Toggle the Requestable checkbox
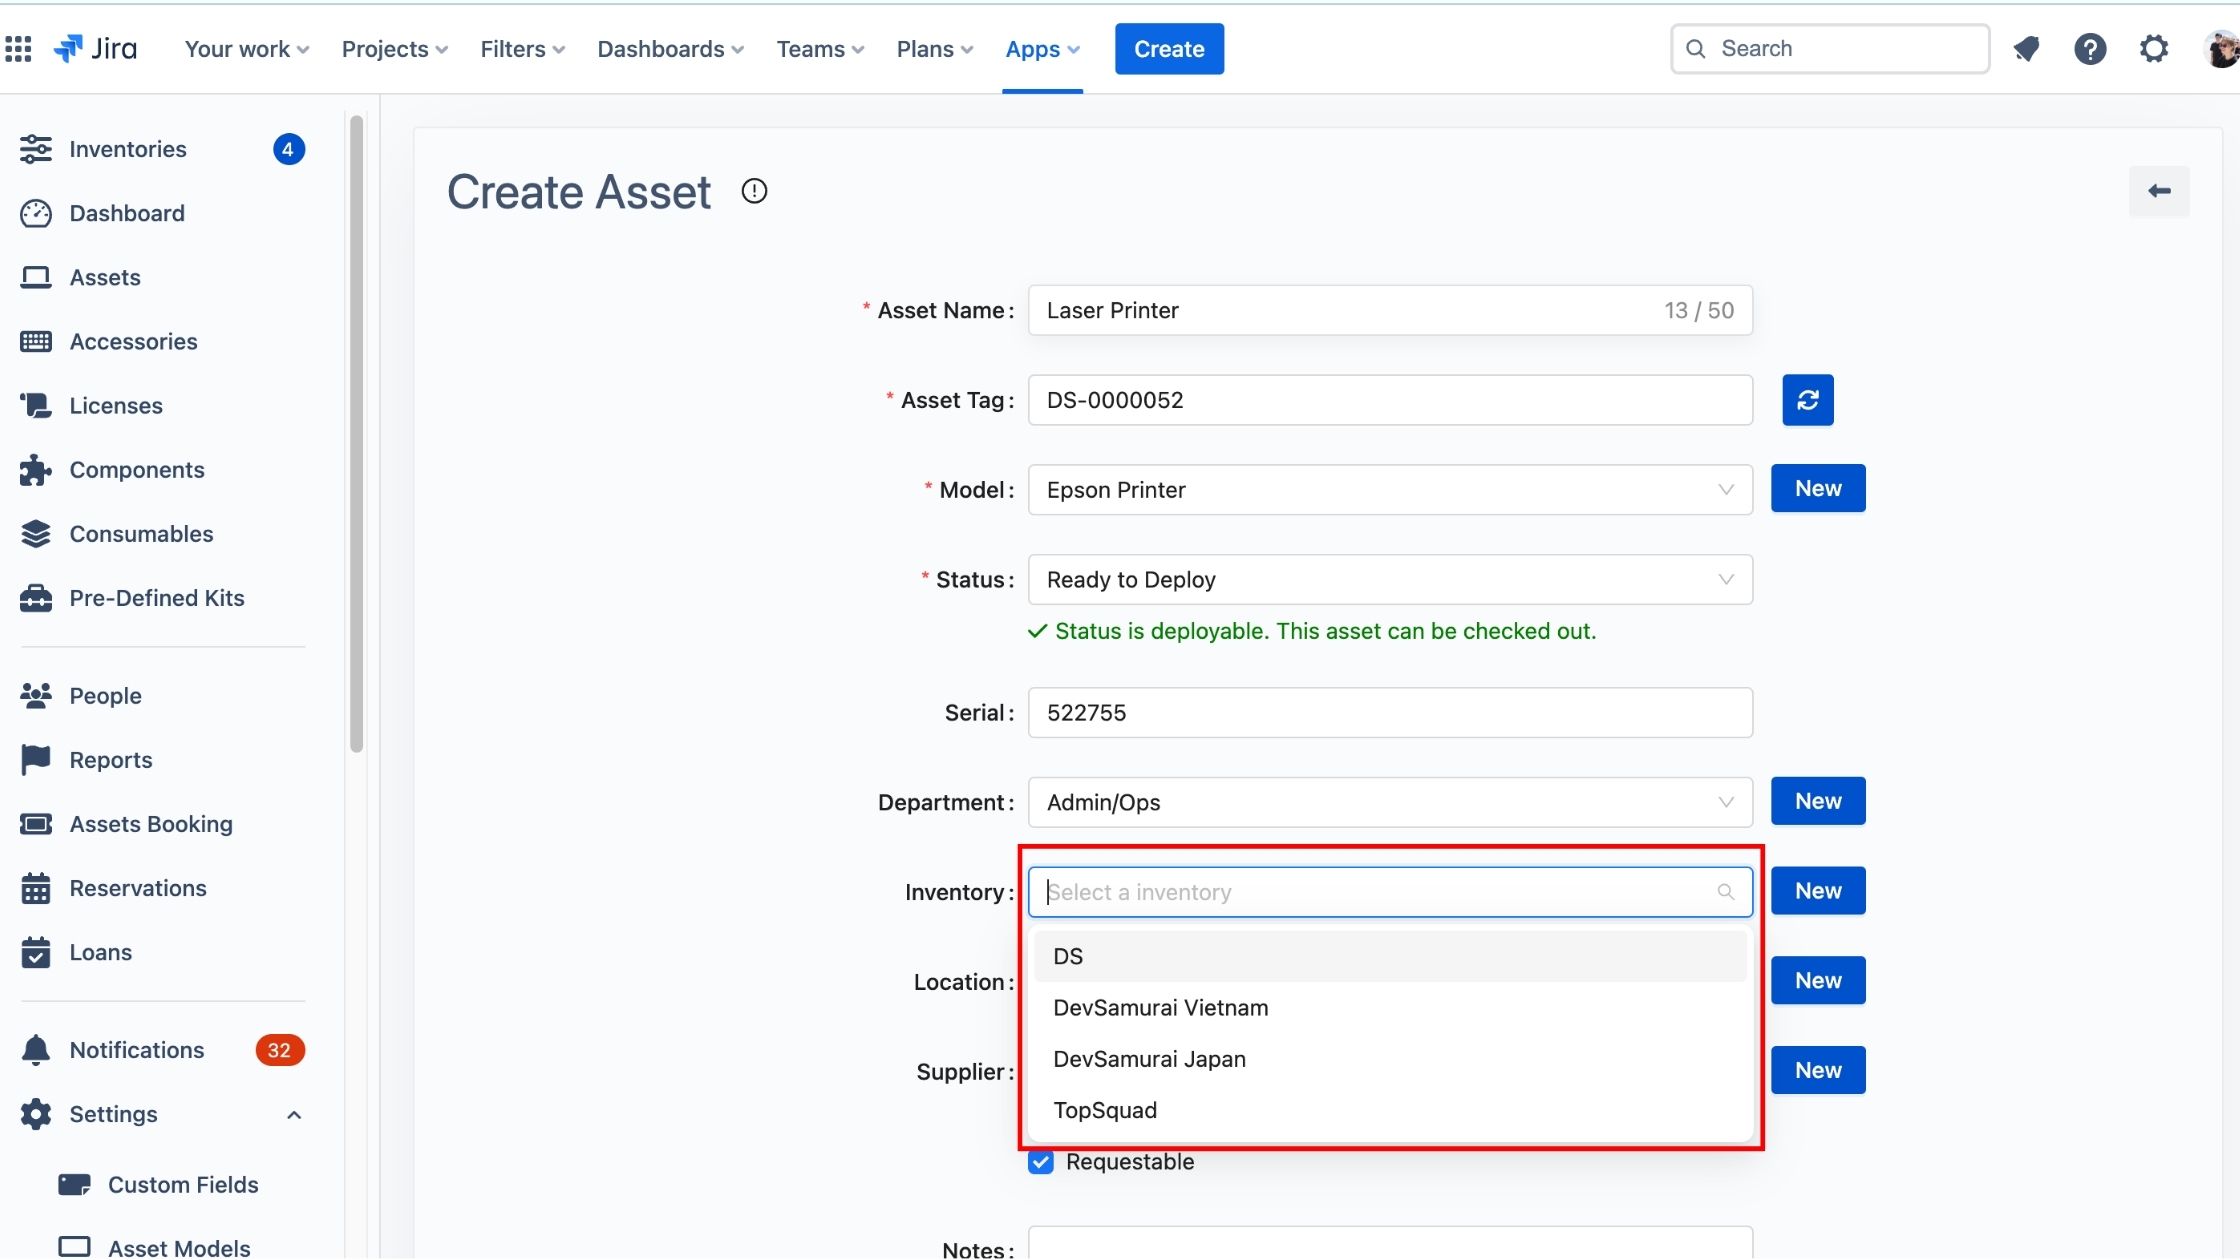The height and width of the screenshot is (1260, 2240). click(1041, 1162)
